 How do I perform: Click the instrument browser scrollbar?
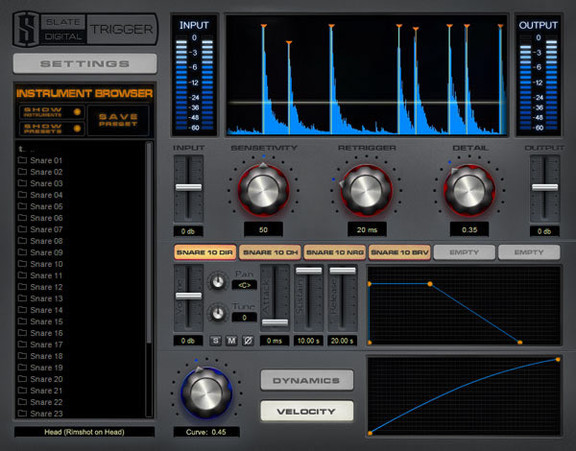(x=149, y=242)
